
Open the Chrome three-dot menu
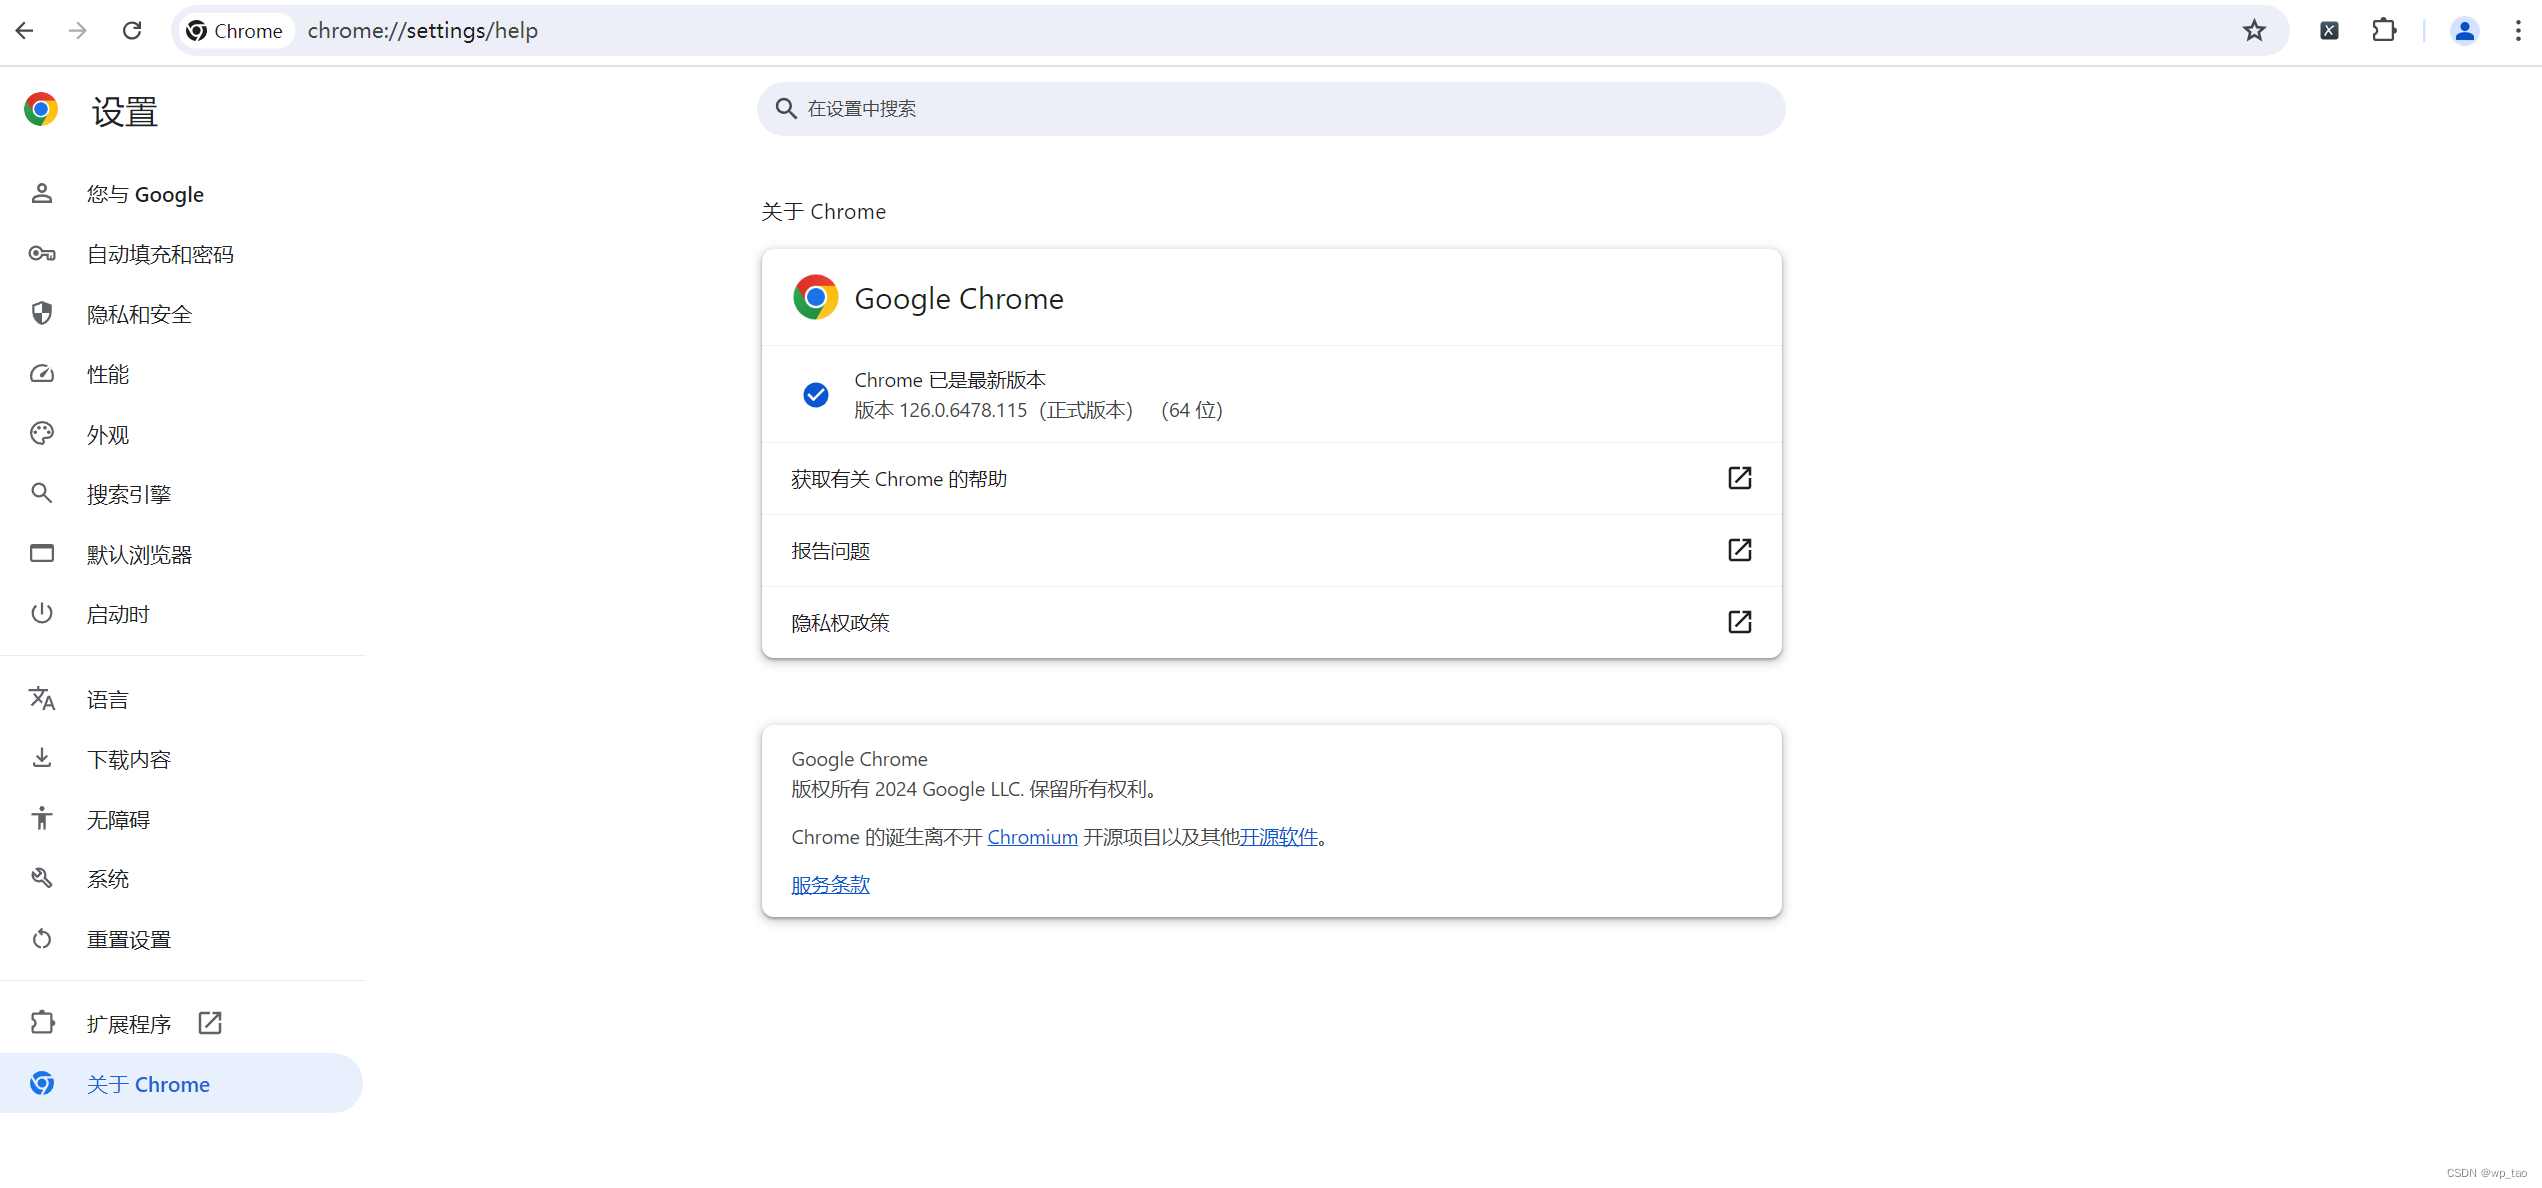point(2518,31)
